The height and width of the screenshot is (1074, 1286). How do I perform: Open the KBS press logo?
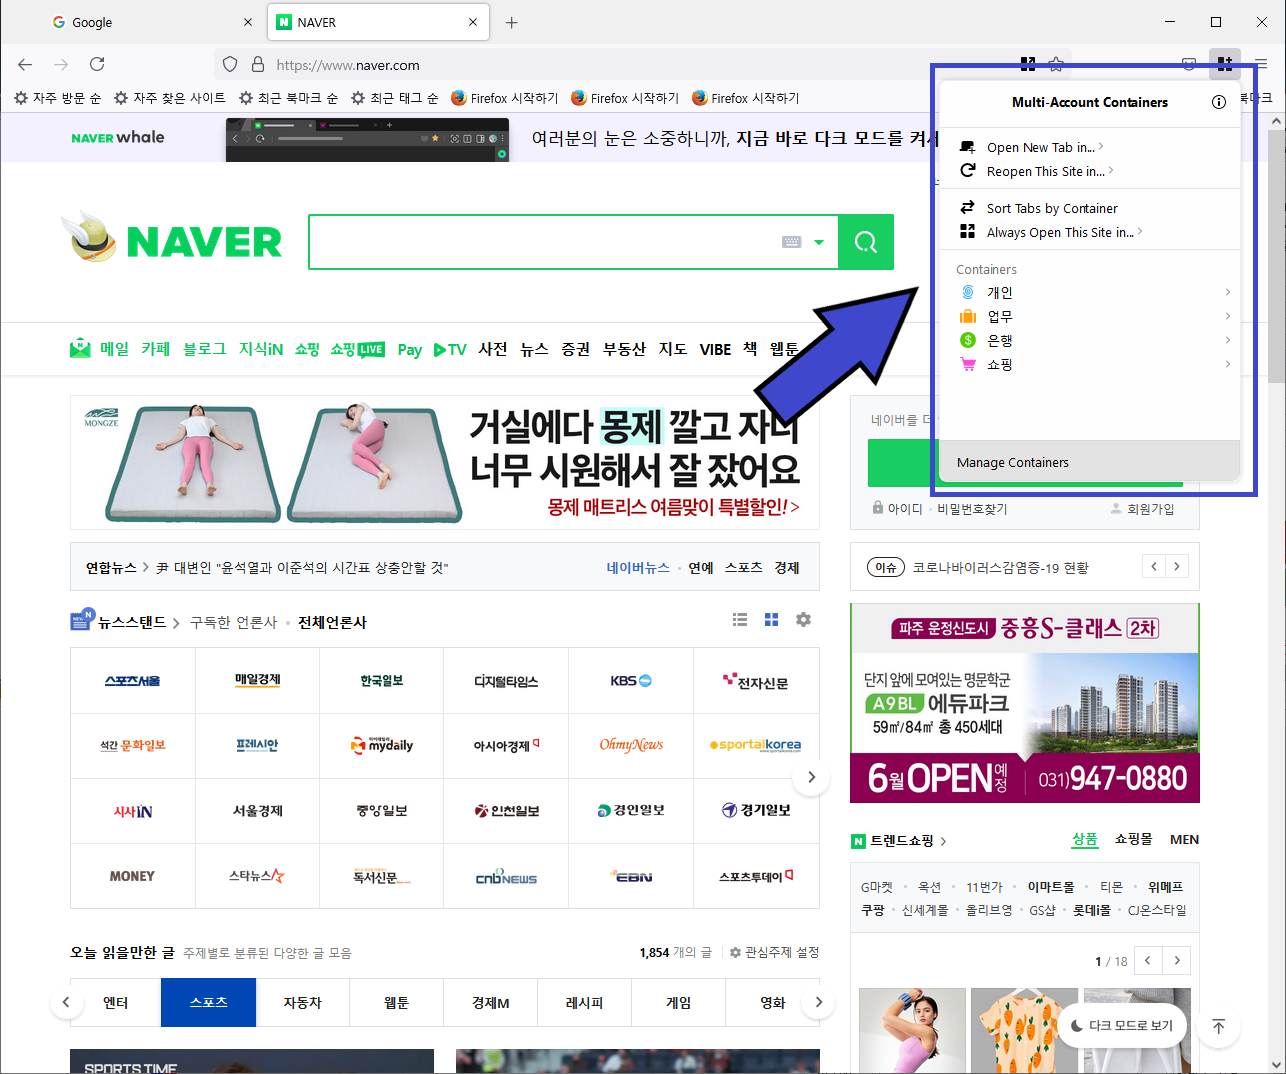(631, 680)
